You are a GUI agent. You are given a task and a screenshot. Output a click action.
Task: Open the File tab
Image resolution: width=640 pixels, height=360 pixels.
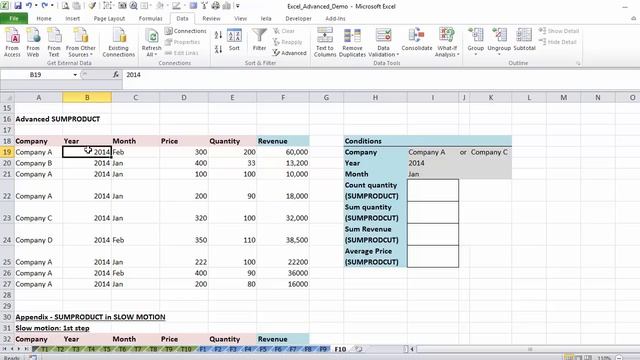pyautogui.click(x=14, y=18)
